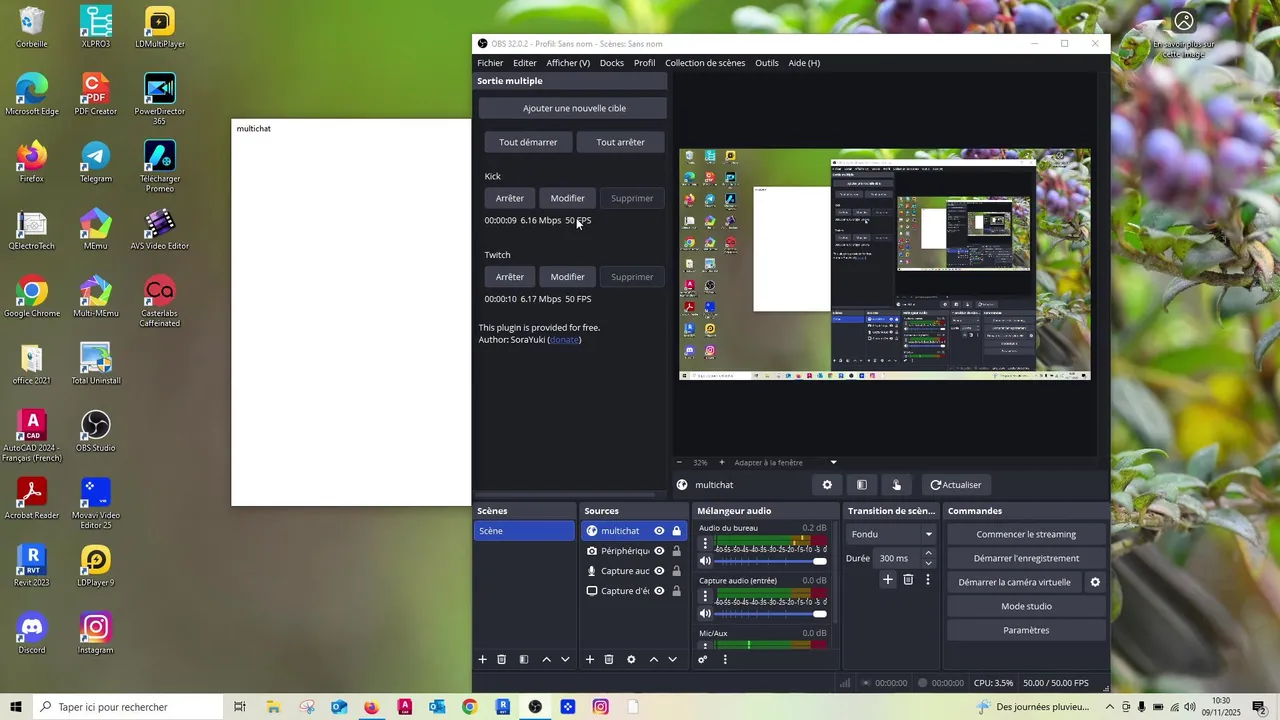Image resolution: width=1280 pixels, height=720 pixels.
Task: Select Scène in the Scènes list
Action: point(524,531)
